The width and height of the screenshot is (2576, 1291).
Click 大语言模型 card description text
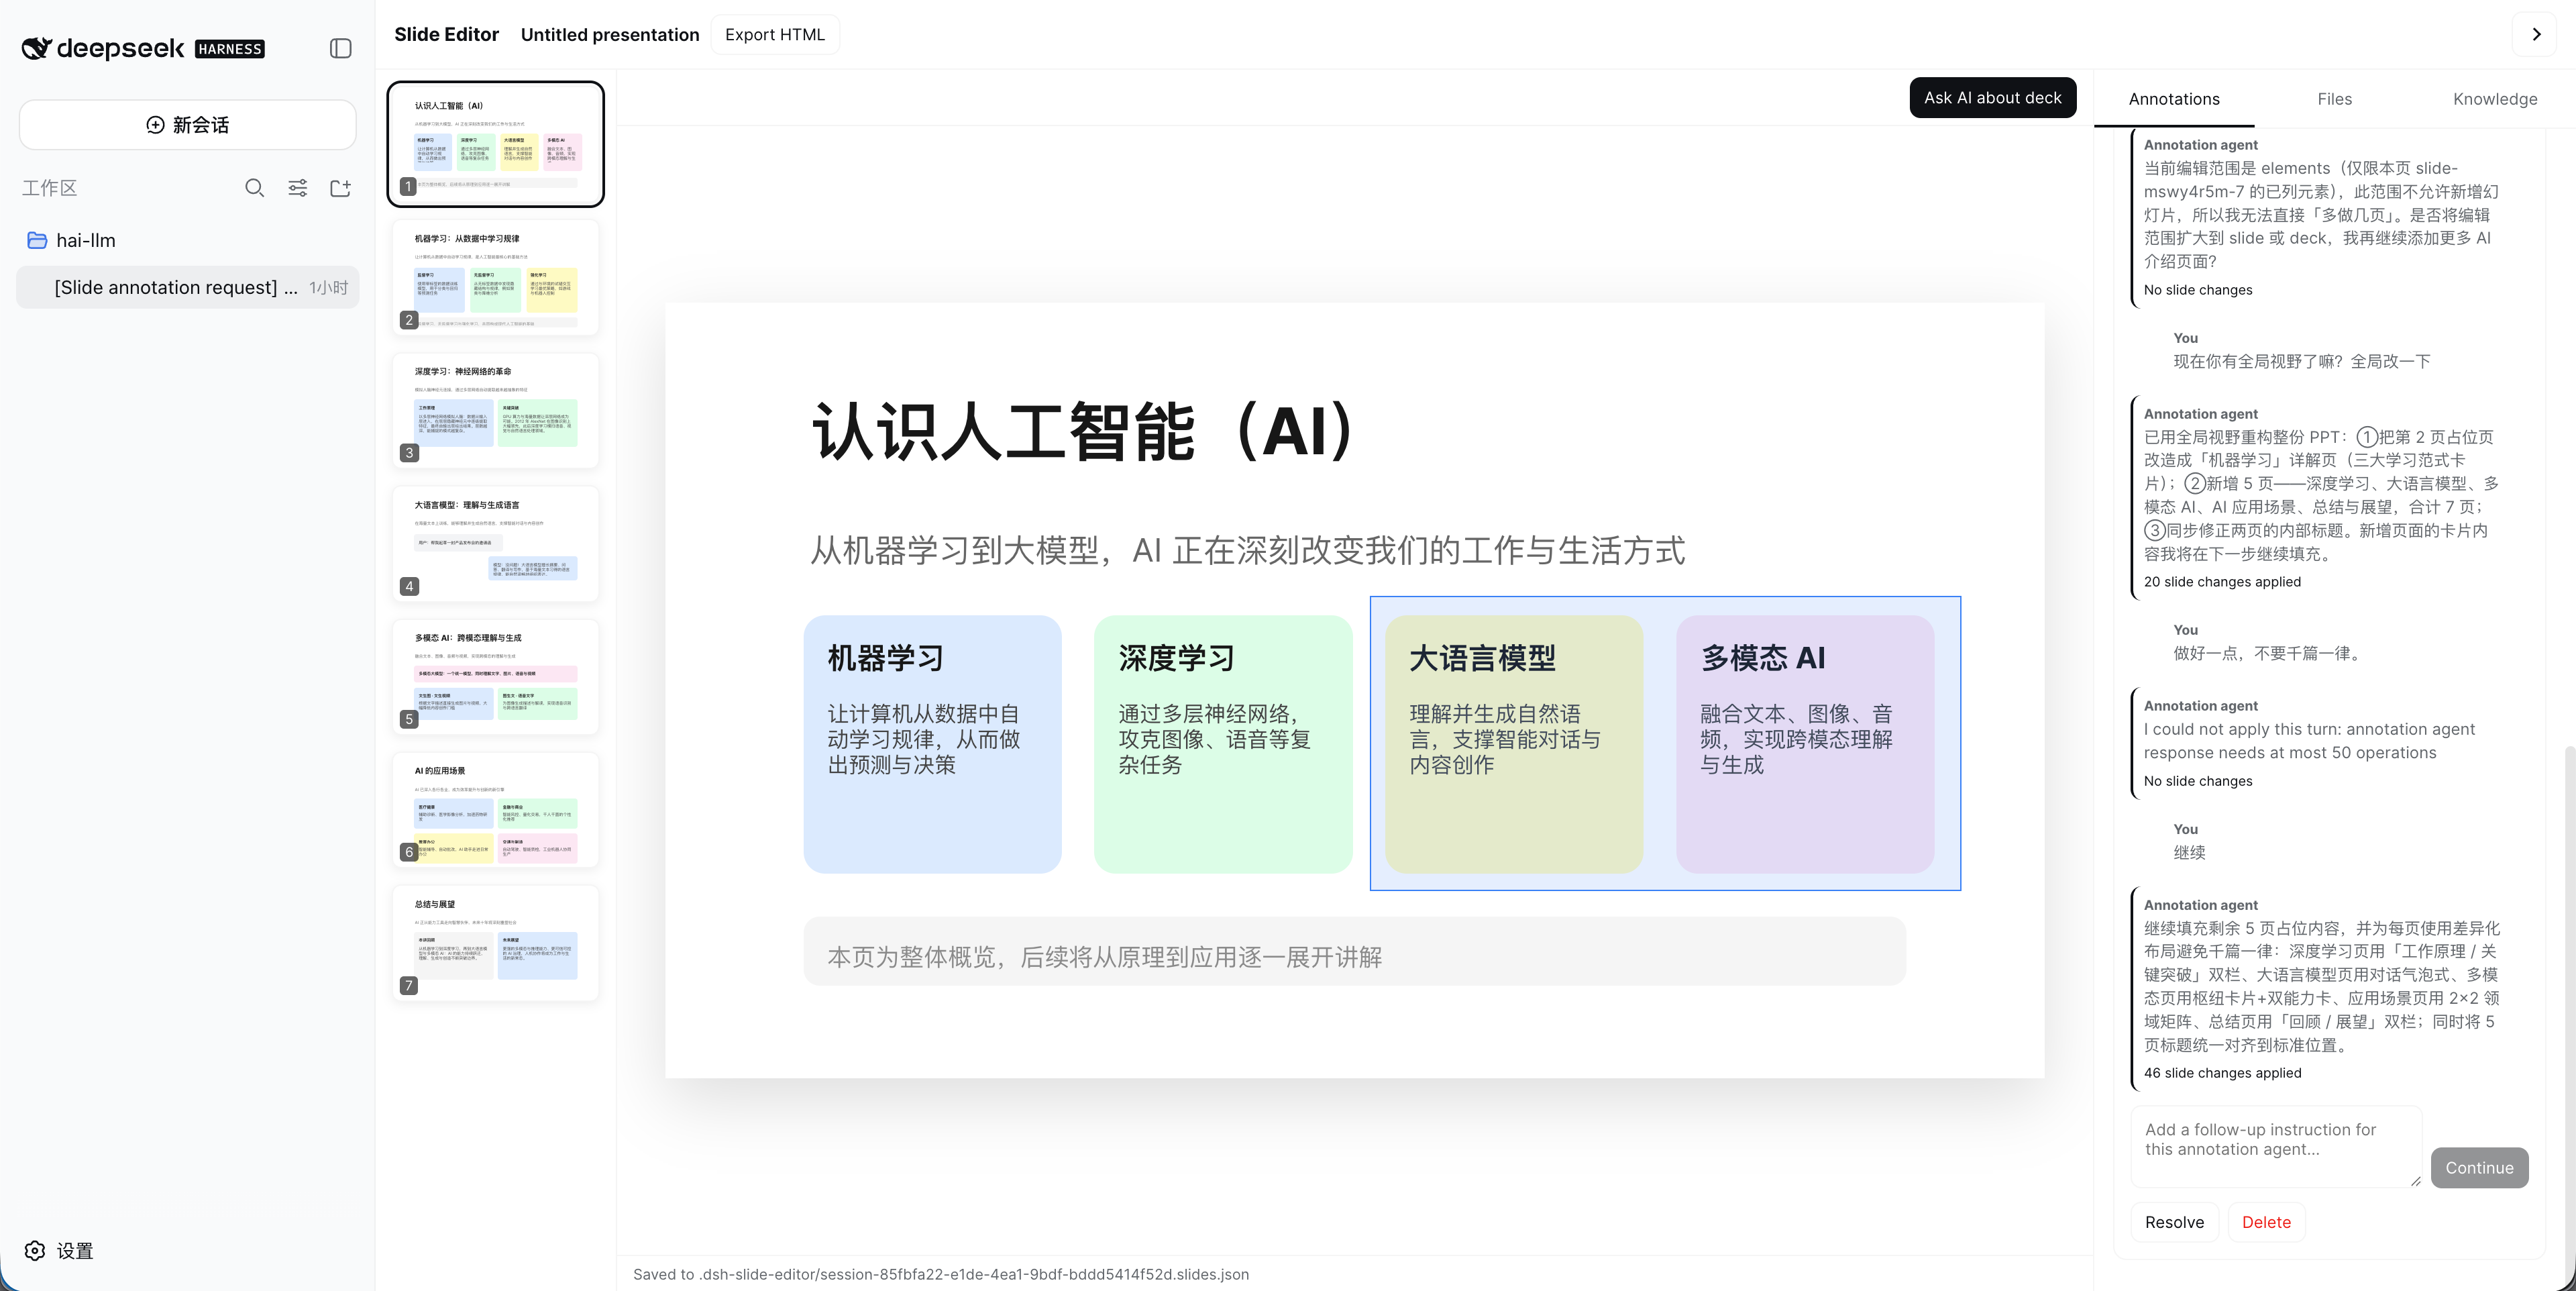pos(1505,739)
